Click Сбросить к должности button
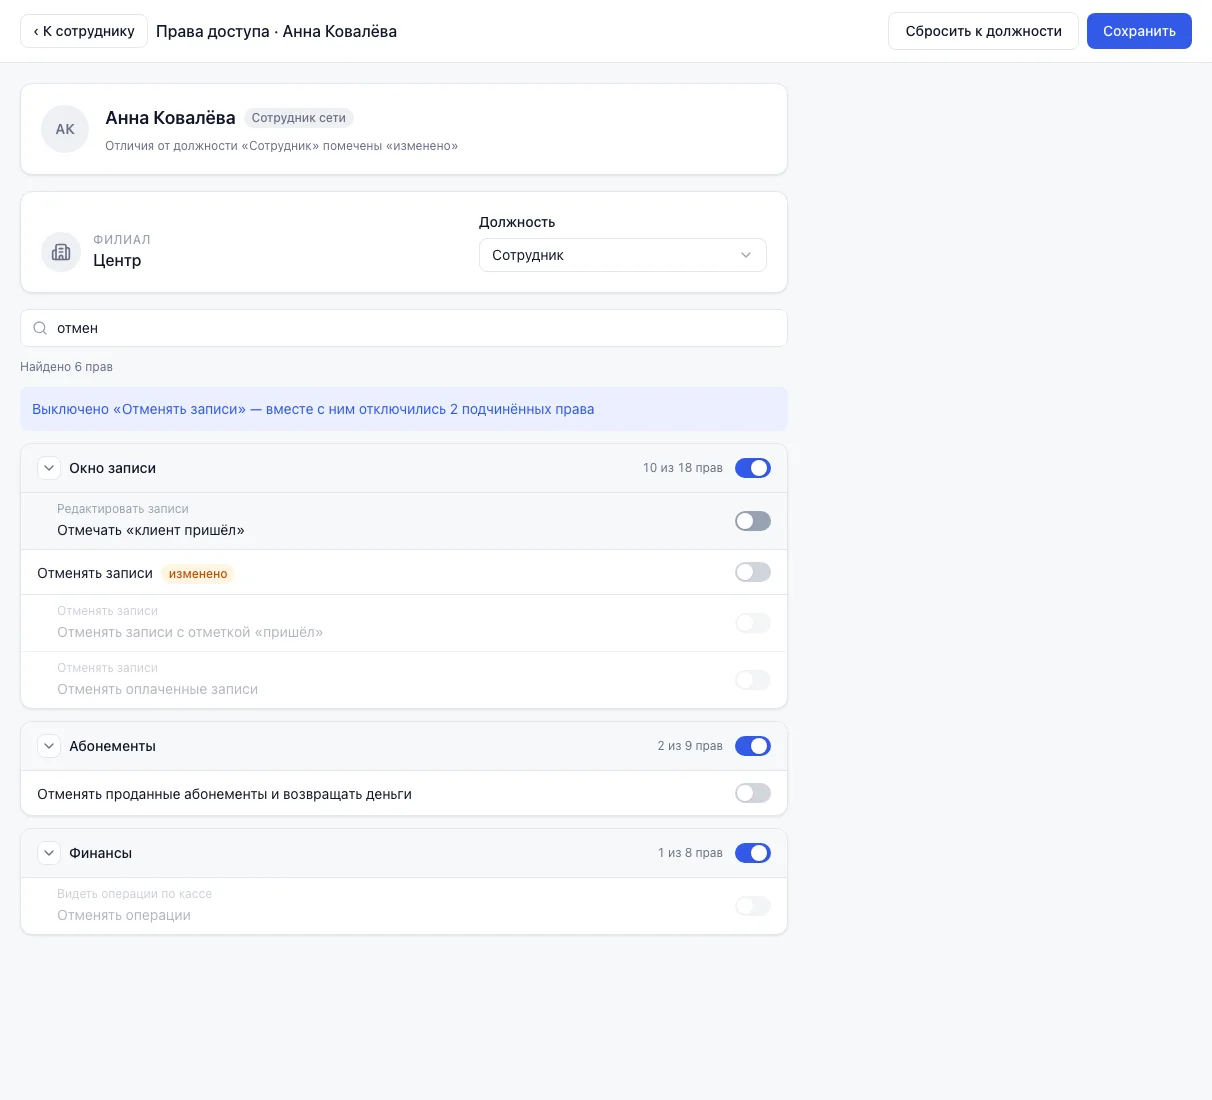The width and height of the screenshot is (1212, 1100). [983, 31]
